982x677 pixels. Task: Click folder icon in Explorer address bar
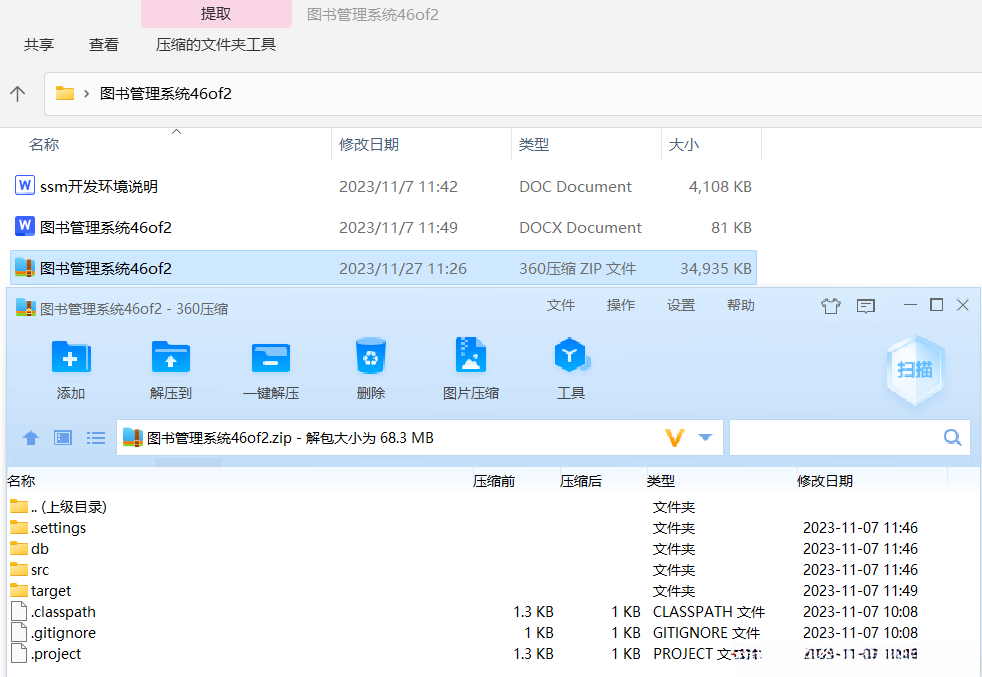pos(65,93)
